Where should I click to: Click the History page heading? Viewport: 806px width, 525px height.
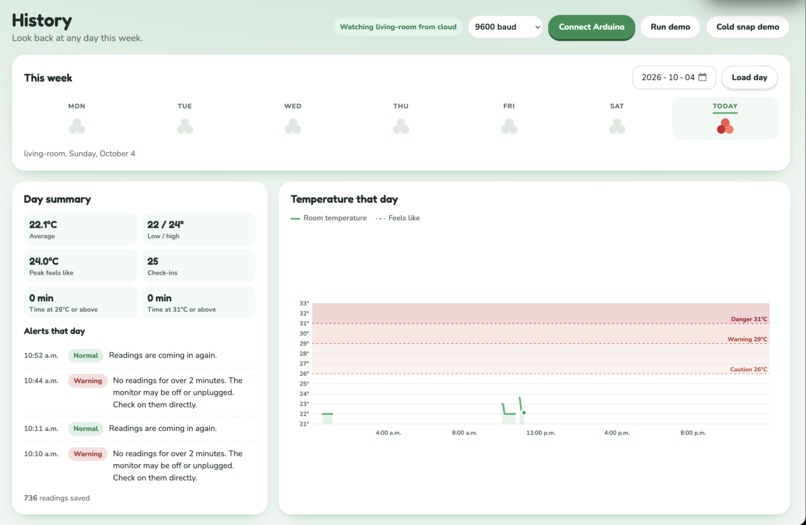42,21
